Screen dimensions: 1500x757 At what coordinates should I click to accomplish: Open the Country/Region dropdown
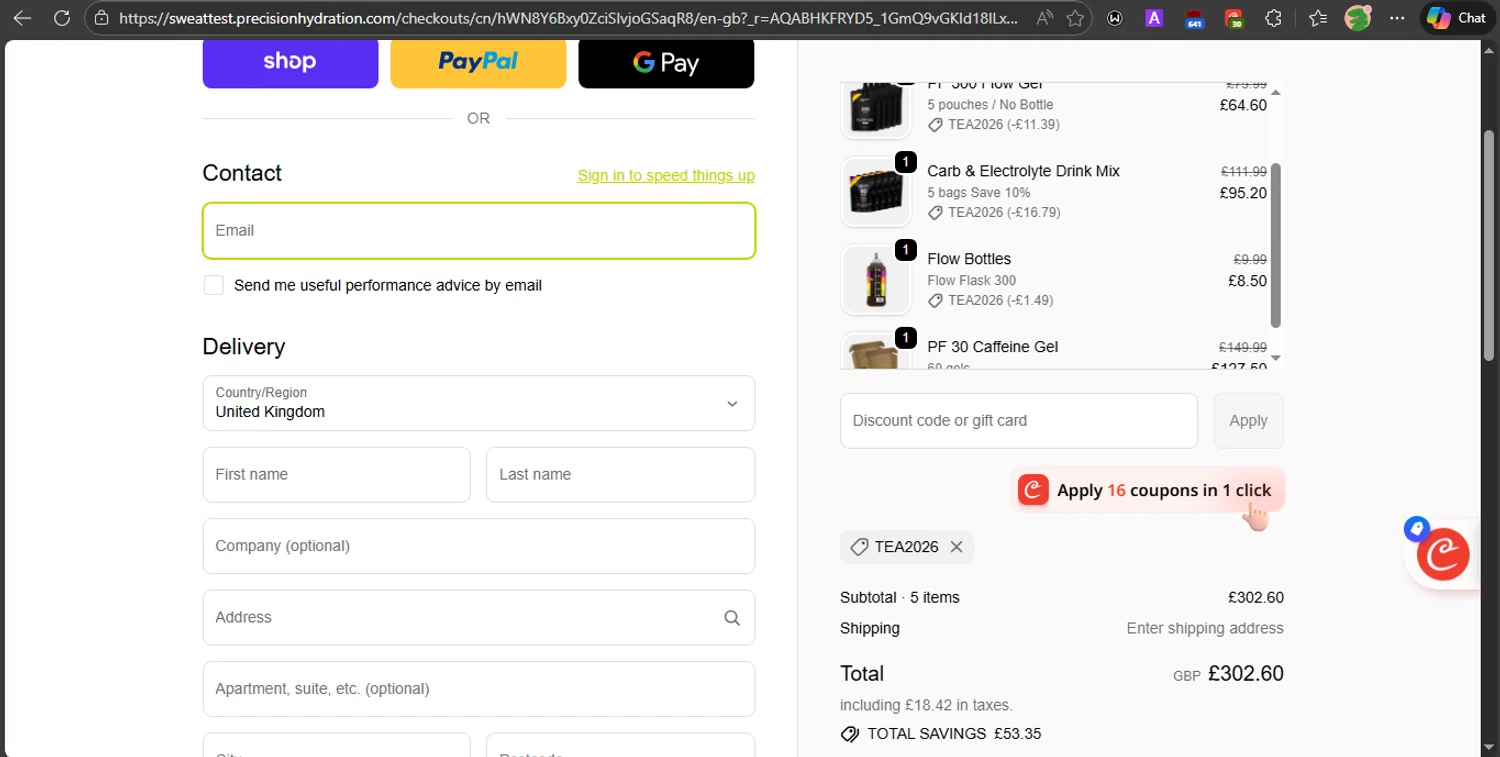pos(479,403)
